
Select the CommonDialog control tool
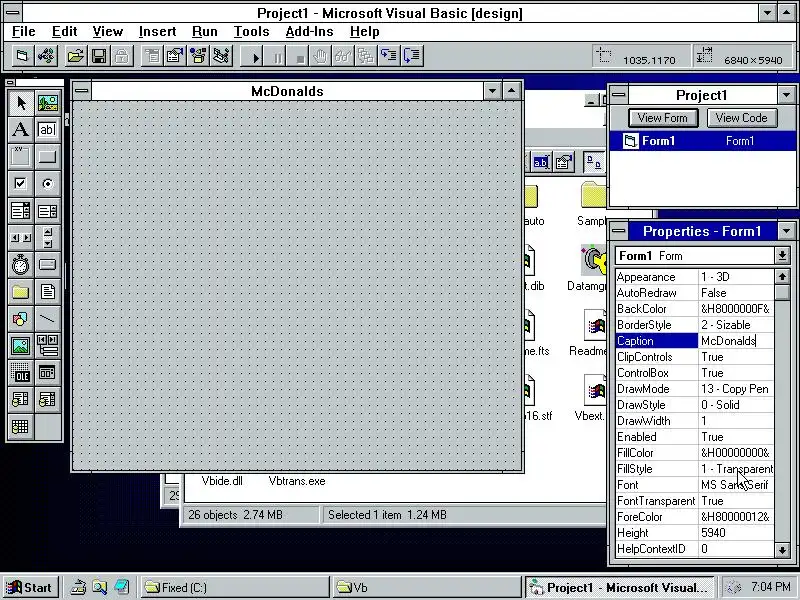click(x=47, y=373)
